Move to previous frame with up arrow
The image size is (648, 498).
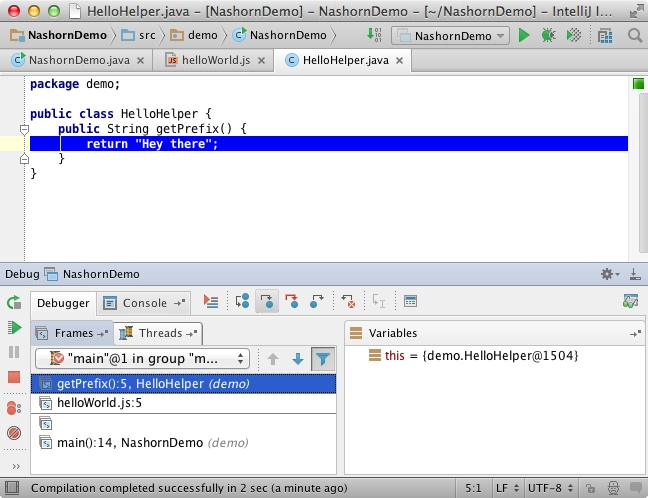pyautogui.click(x=273, y=359)
